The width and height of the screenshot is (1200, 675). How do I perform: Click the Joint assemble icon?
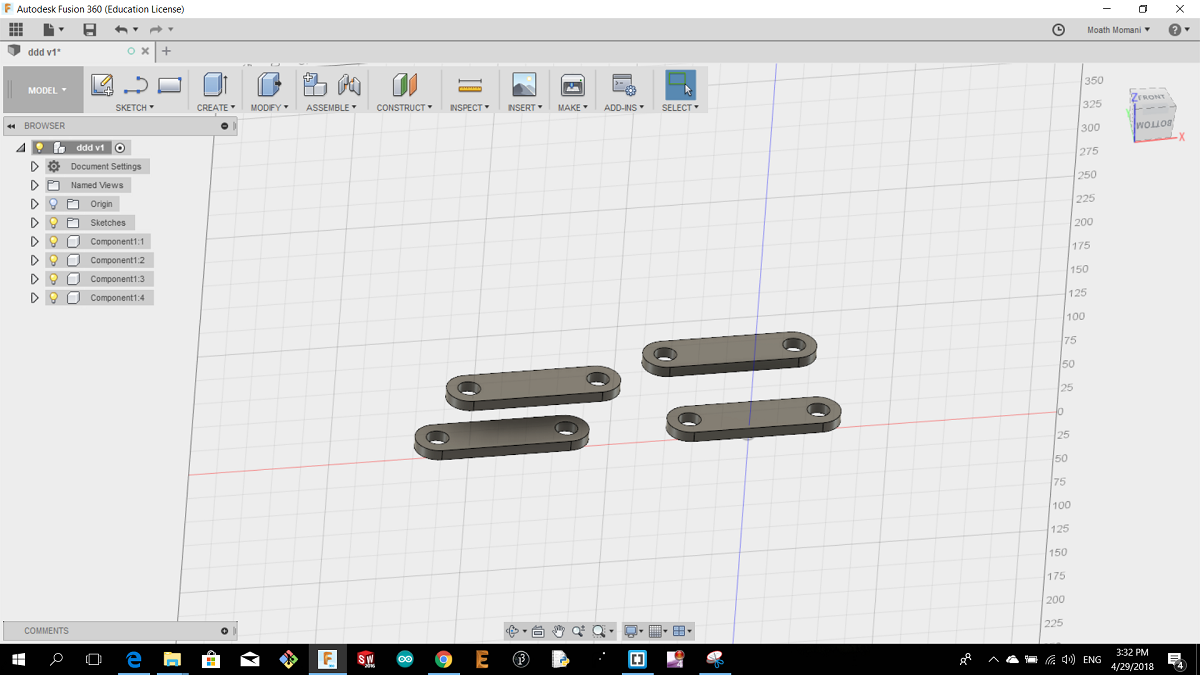[349, 85]
